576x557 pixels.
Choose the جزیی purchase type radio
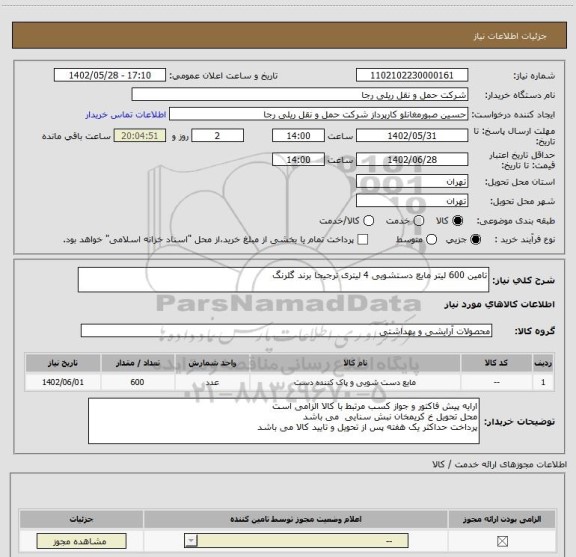click(476, 240)
